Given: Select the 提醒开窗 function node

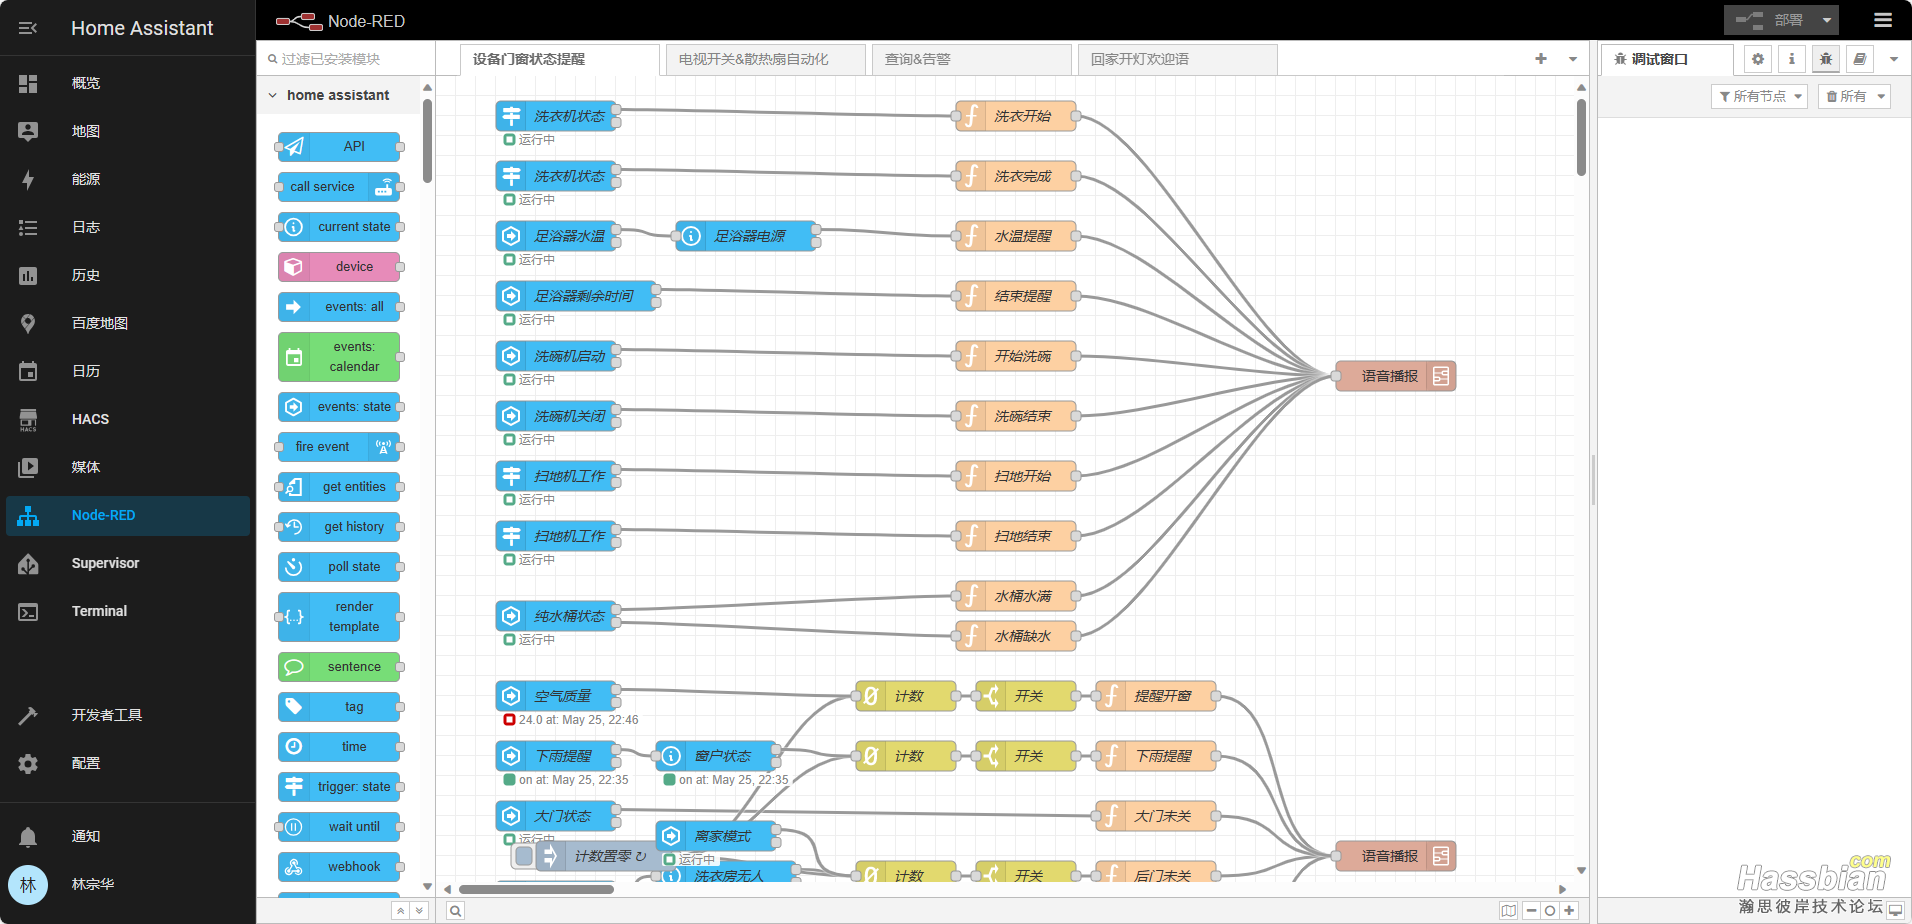Looking at the screenshot, I should click(1156, 696).
